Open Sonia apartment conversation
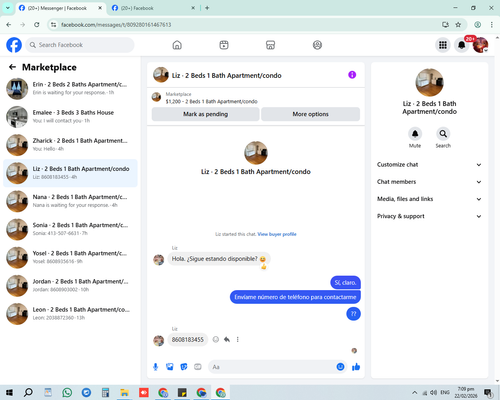The image size is (500, 400). [70, 229]
